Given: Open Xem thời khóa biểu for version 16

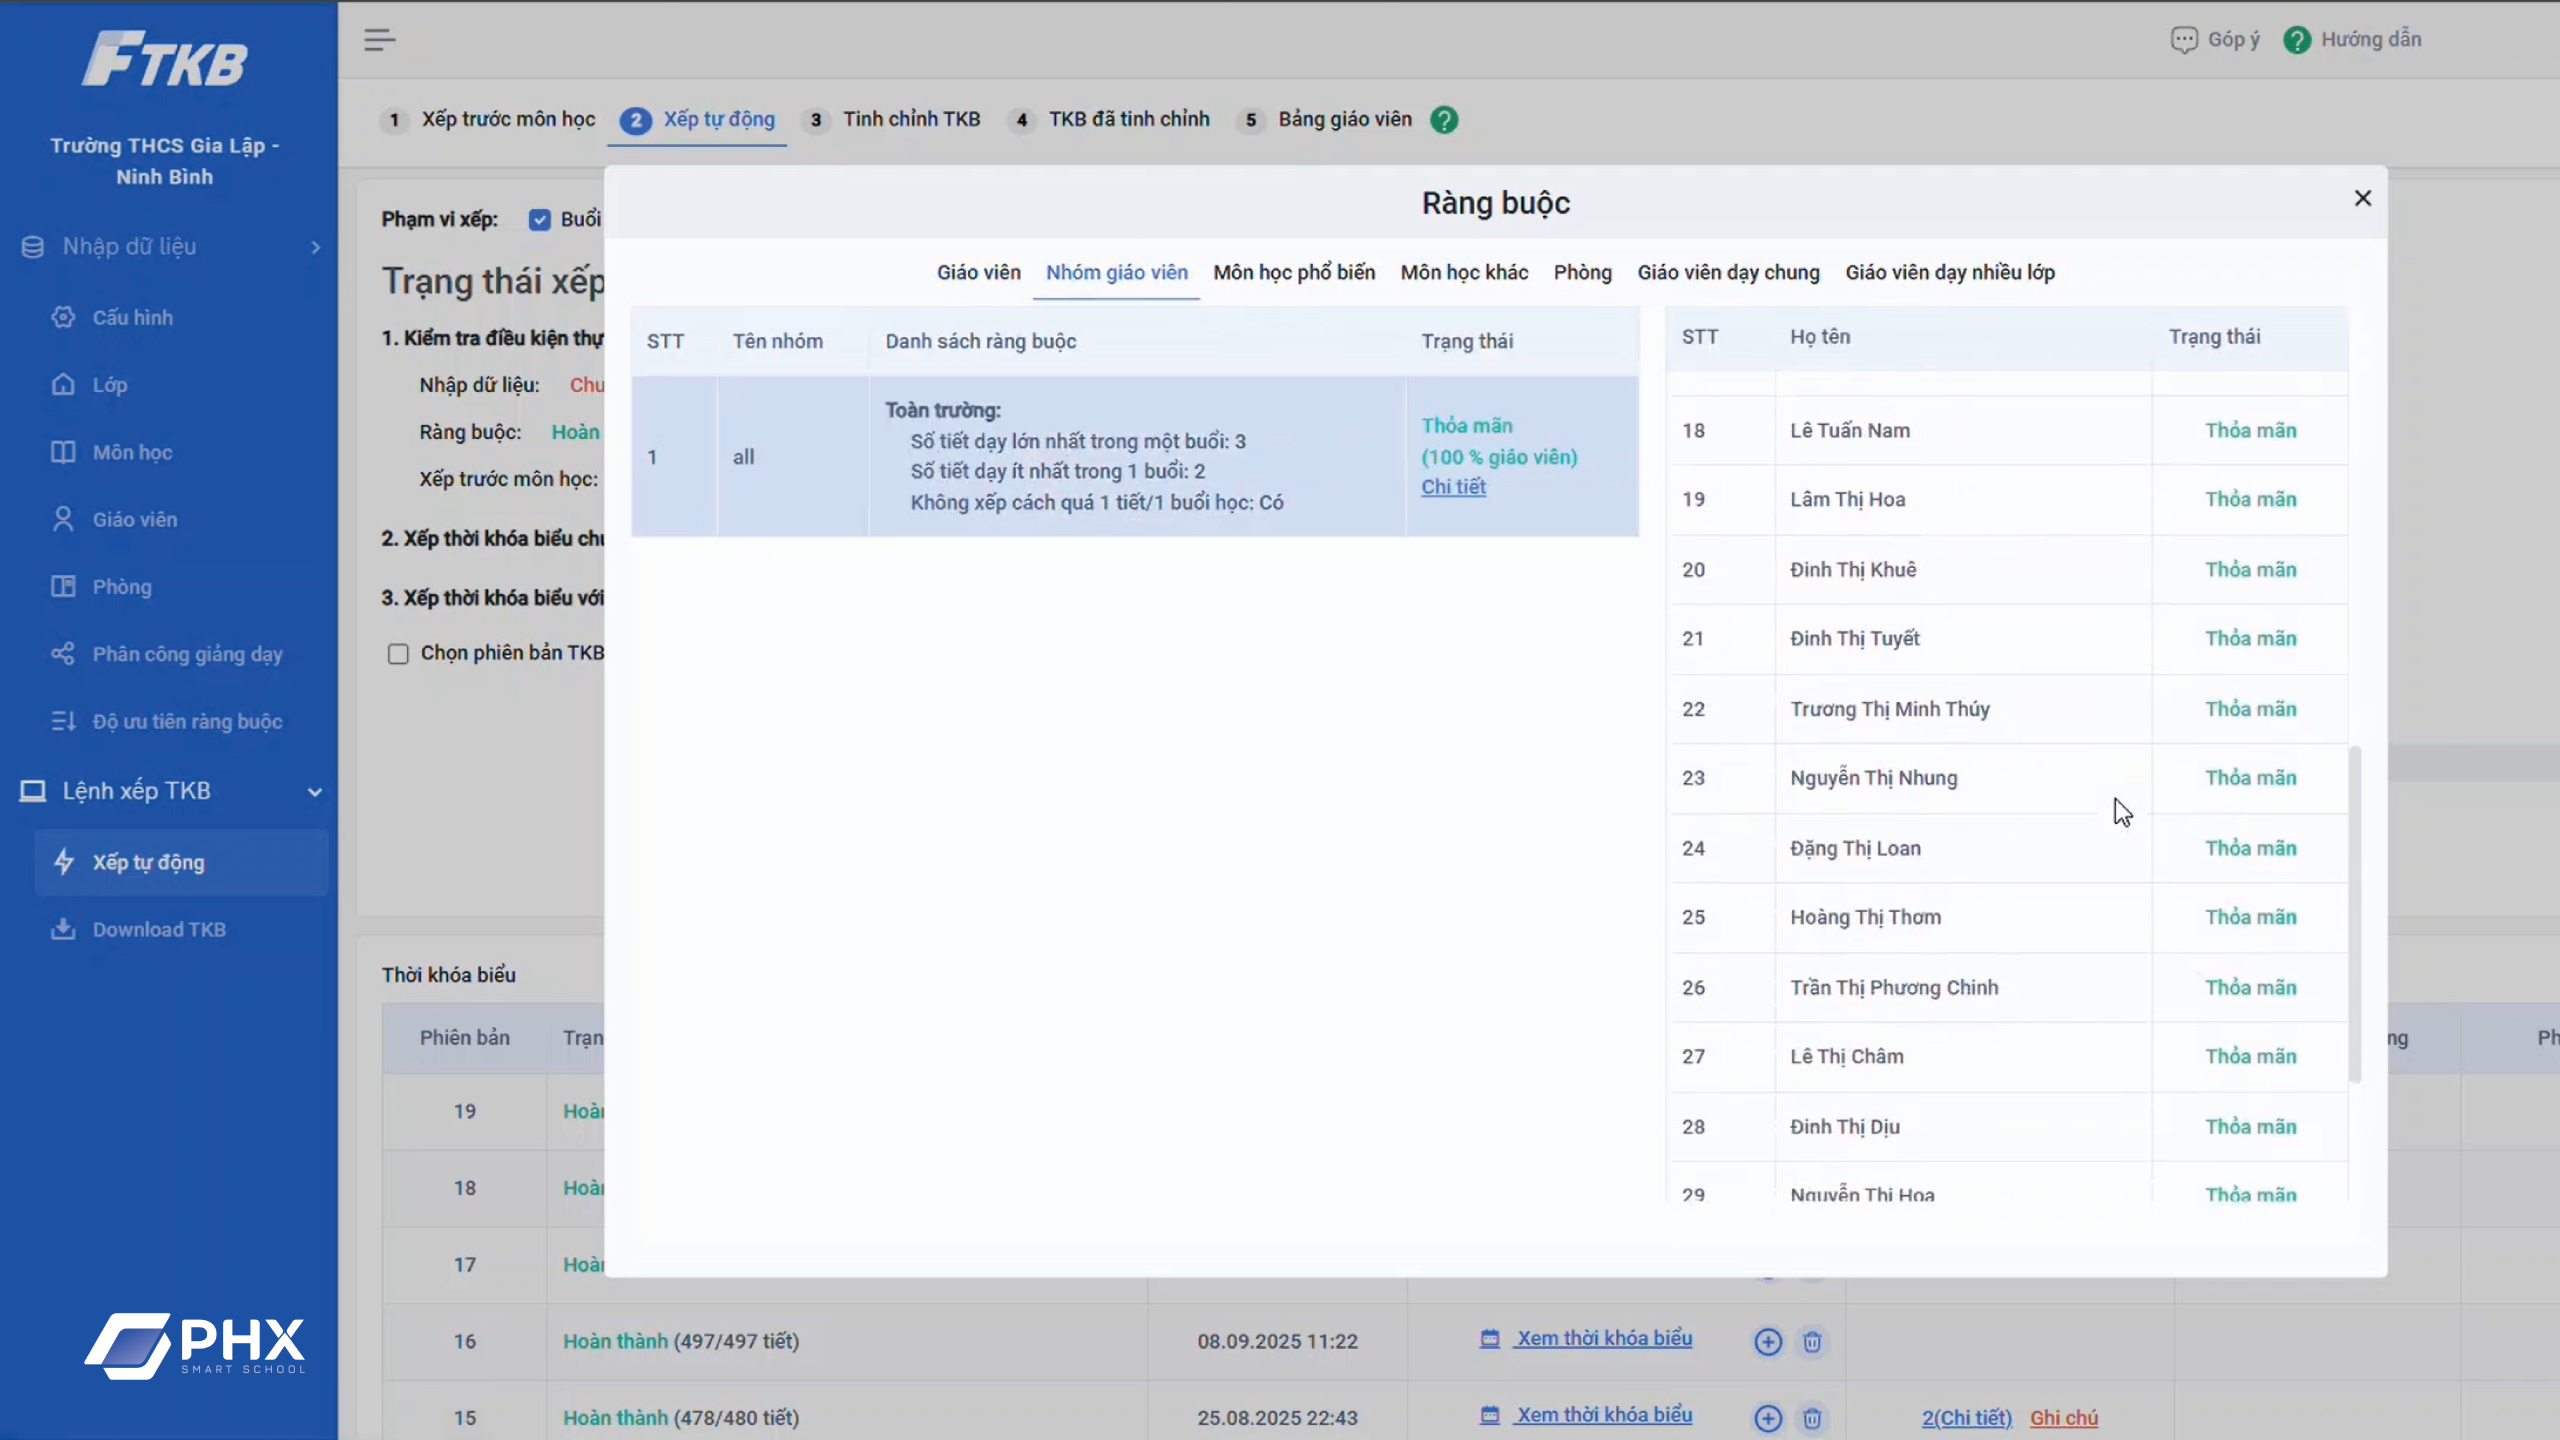Looking at the screenshot, I should tap(1603, 1339).
